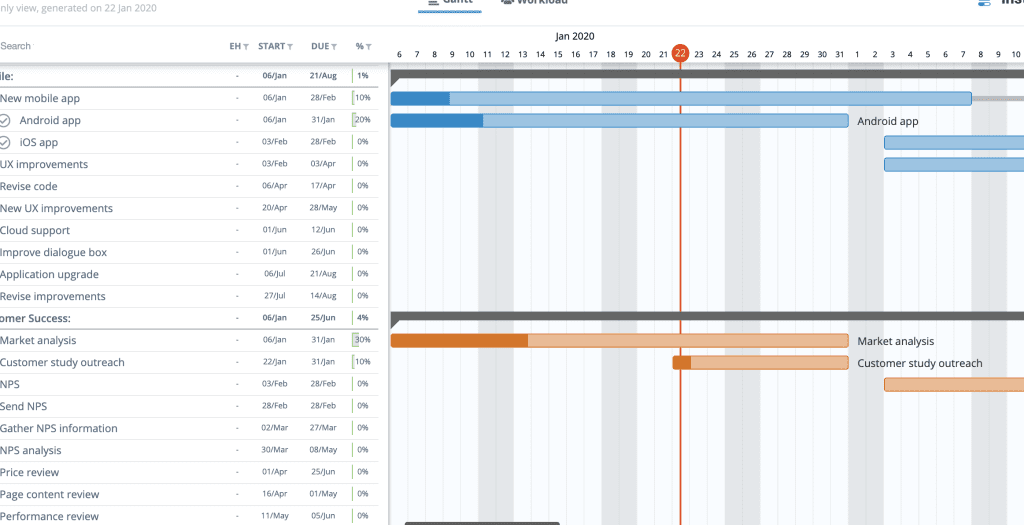The width and height of the screenshot is (1024, 525).
Task: Switch to the Gantt tab
Action: coord(449,3)
